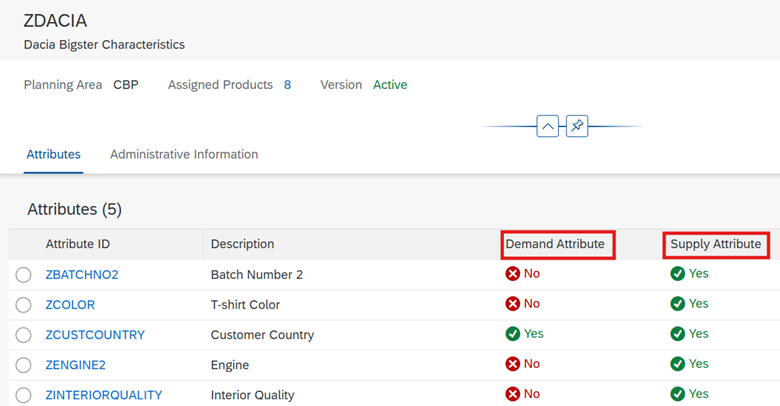Click red X icon in ZINTERIORQUALITY demand column
This screenshot has width=780, height=406.
513,394
